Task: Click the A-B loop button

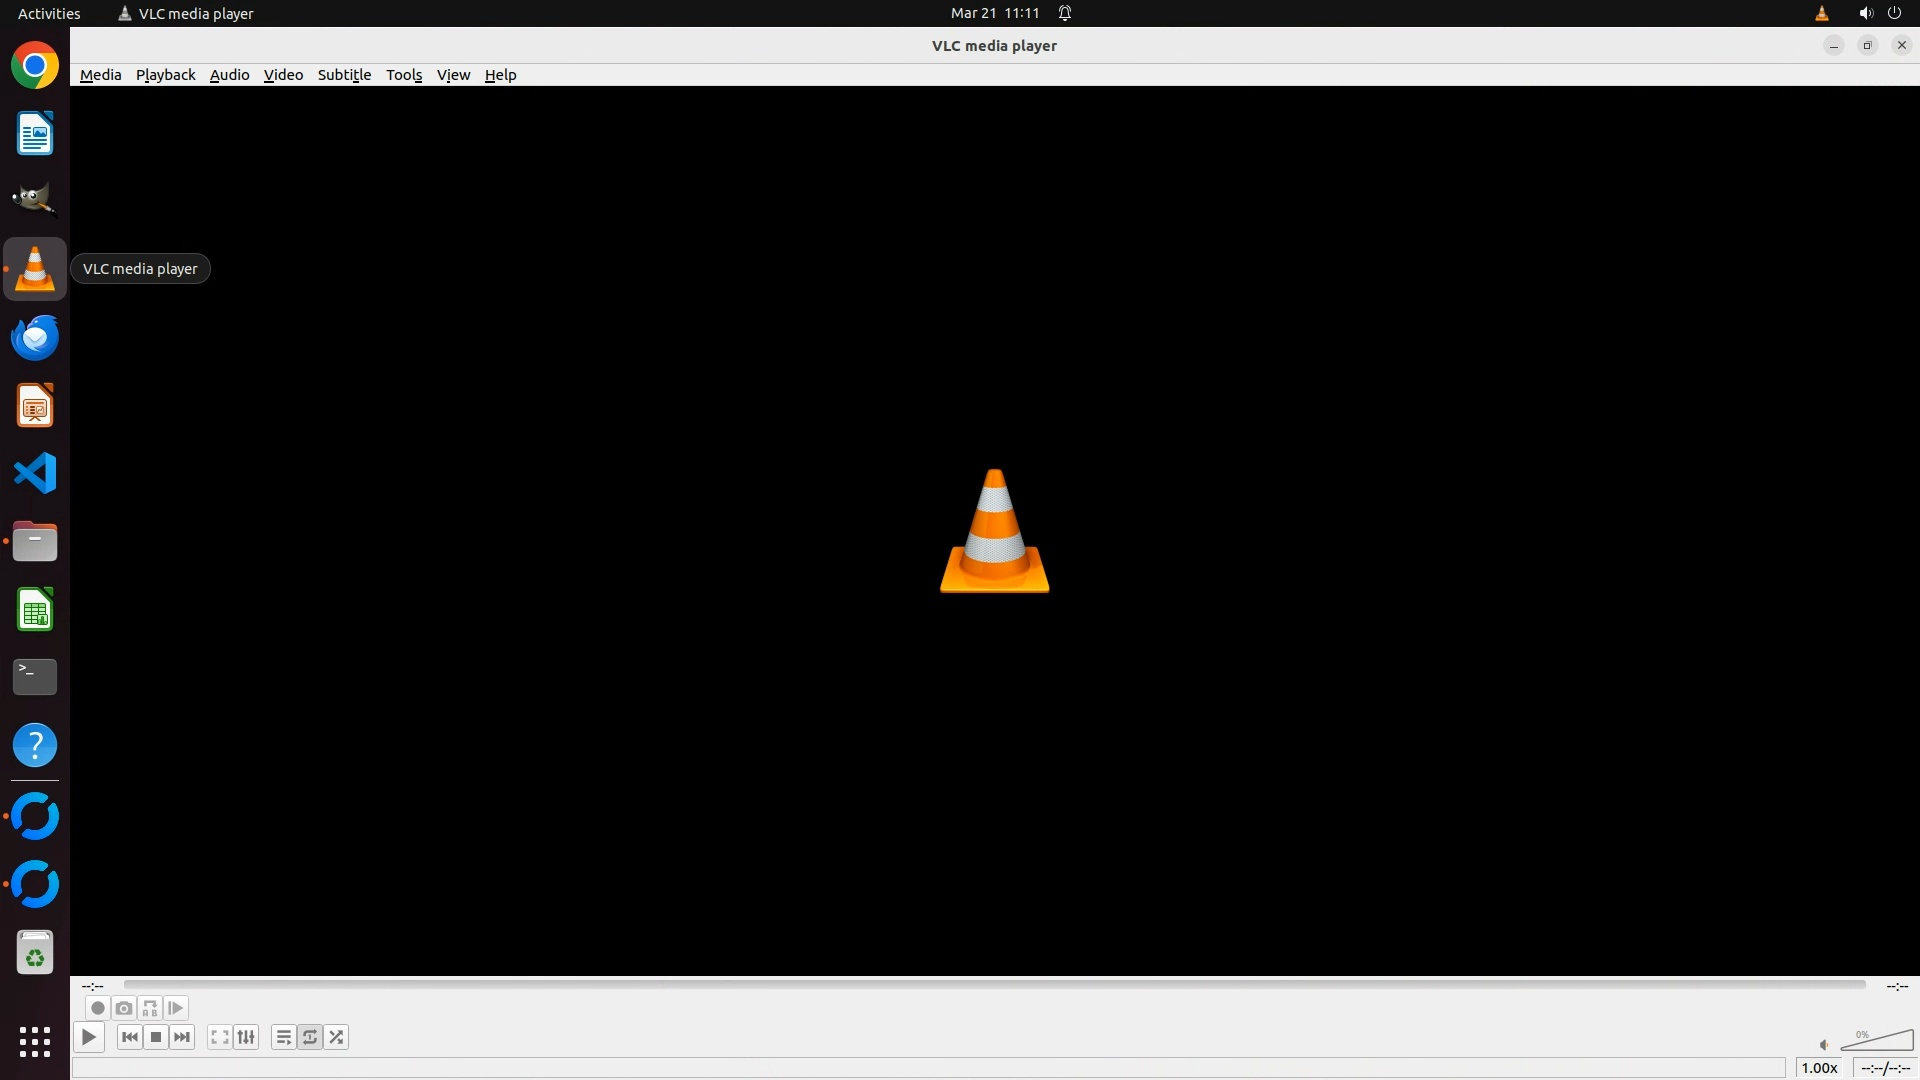Action: click(150, 1008)
